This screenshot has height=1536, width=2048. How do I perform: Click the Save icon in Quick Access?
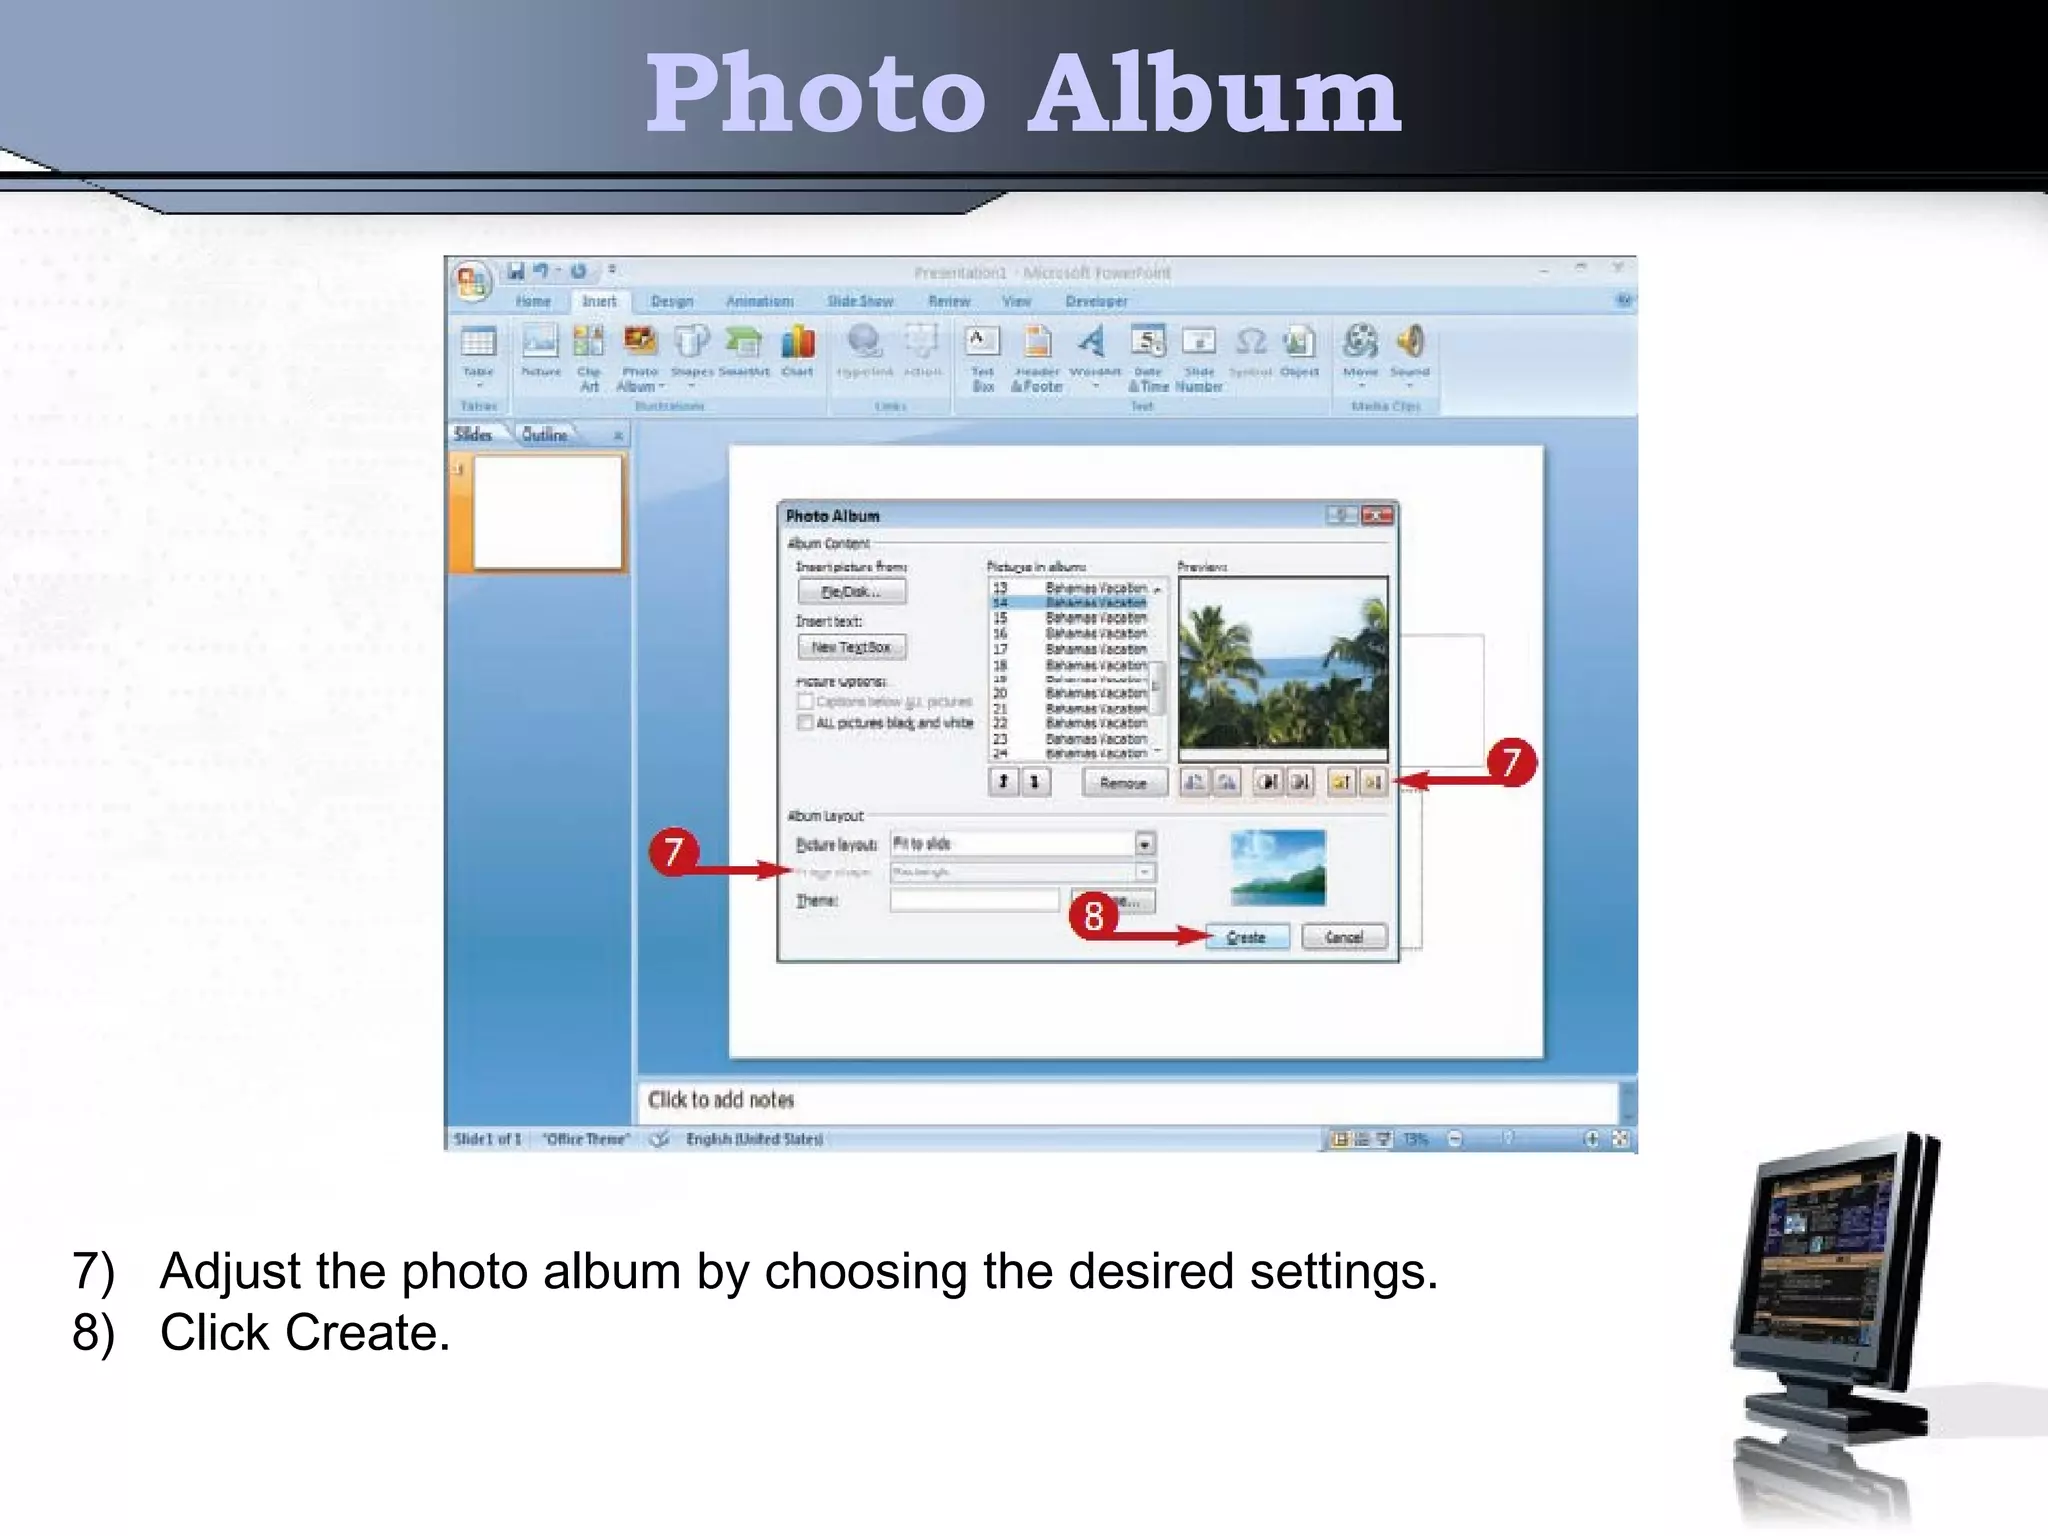point(516,271)
